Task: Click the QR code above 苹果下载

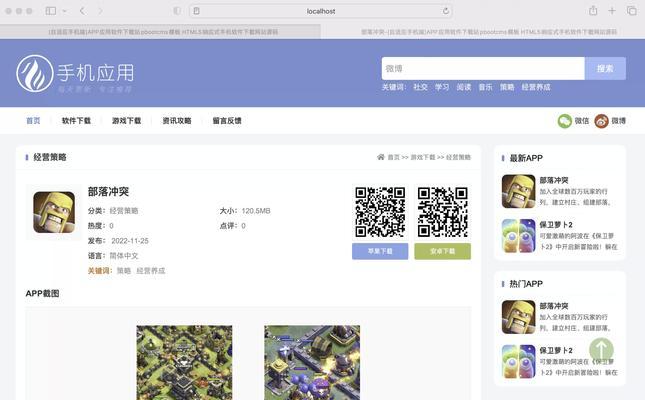Action: click(380, 212)
